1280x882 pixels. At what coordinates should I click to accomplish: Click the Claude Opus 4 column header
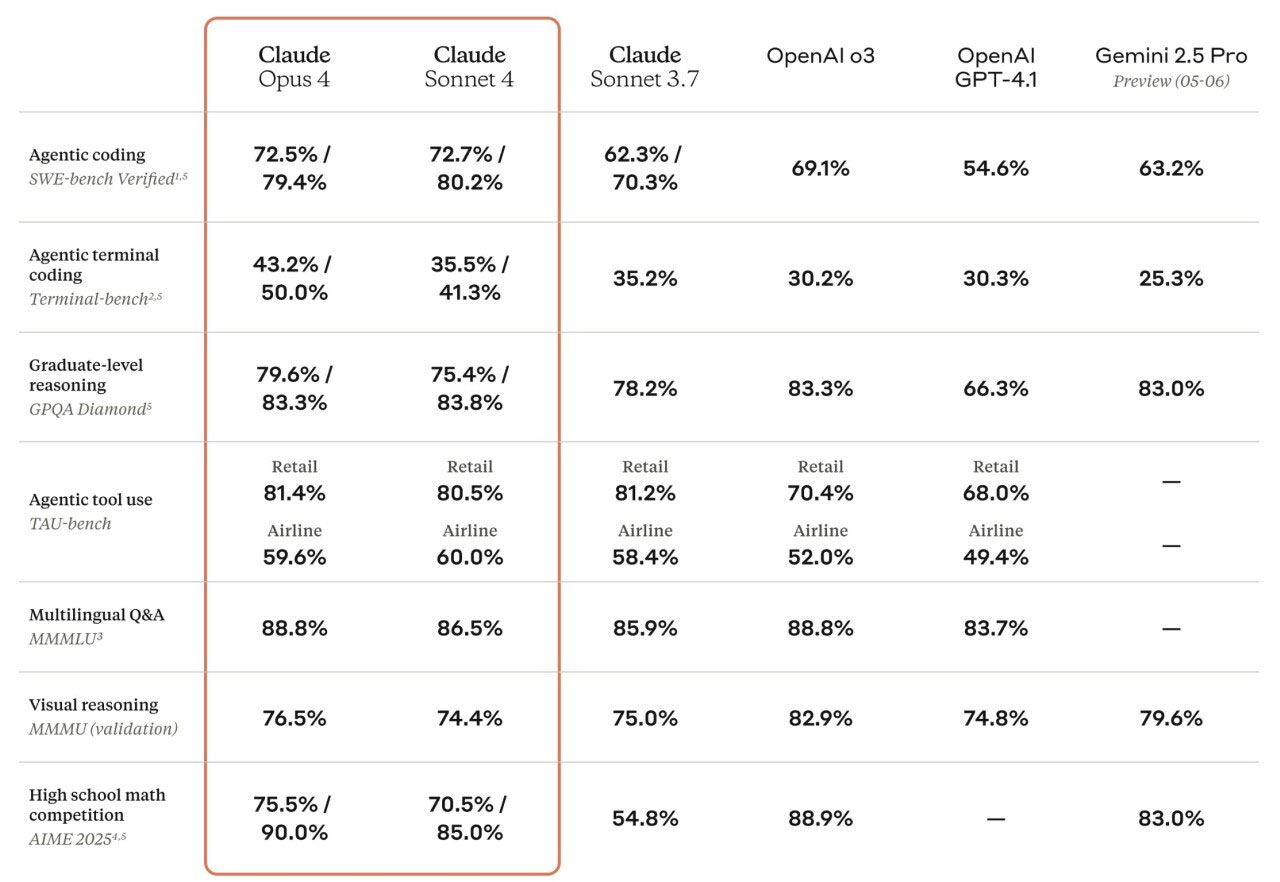[294, 66]
